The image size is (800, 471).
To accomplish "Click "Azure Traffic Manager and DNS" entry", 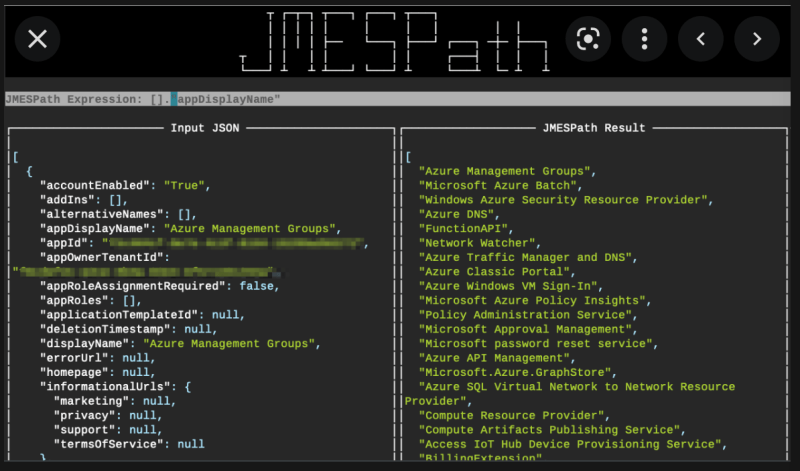I will 529,257.
